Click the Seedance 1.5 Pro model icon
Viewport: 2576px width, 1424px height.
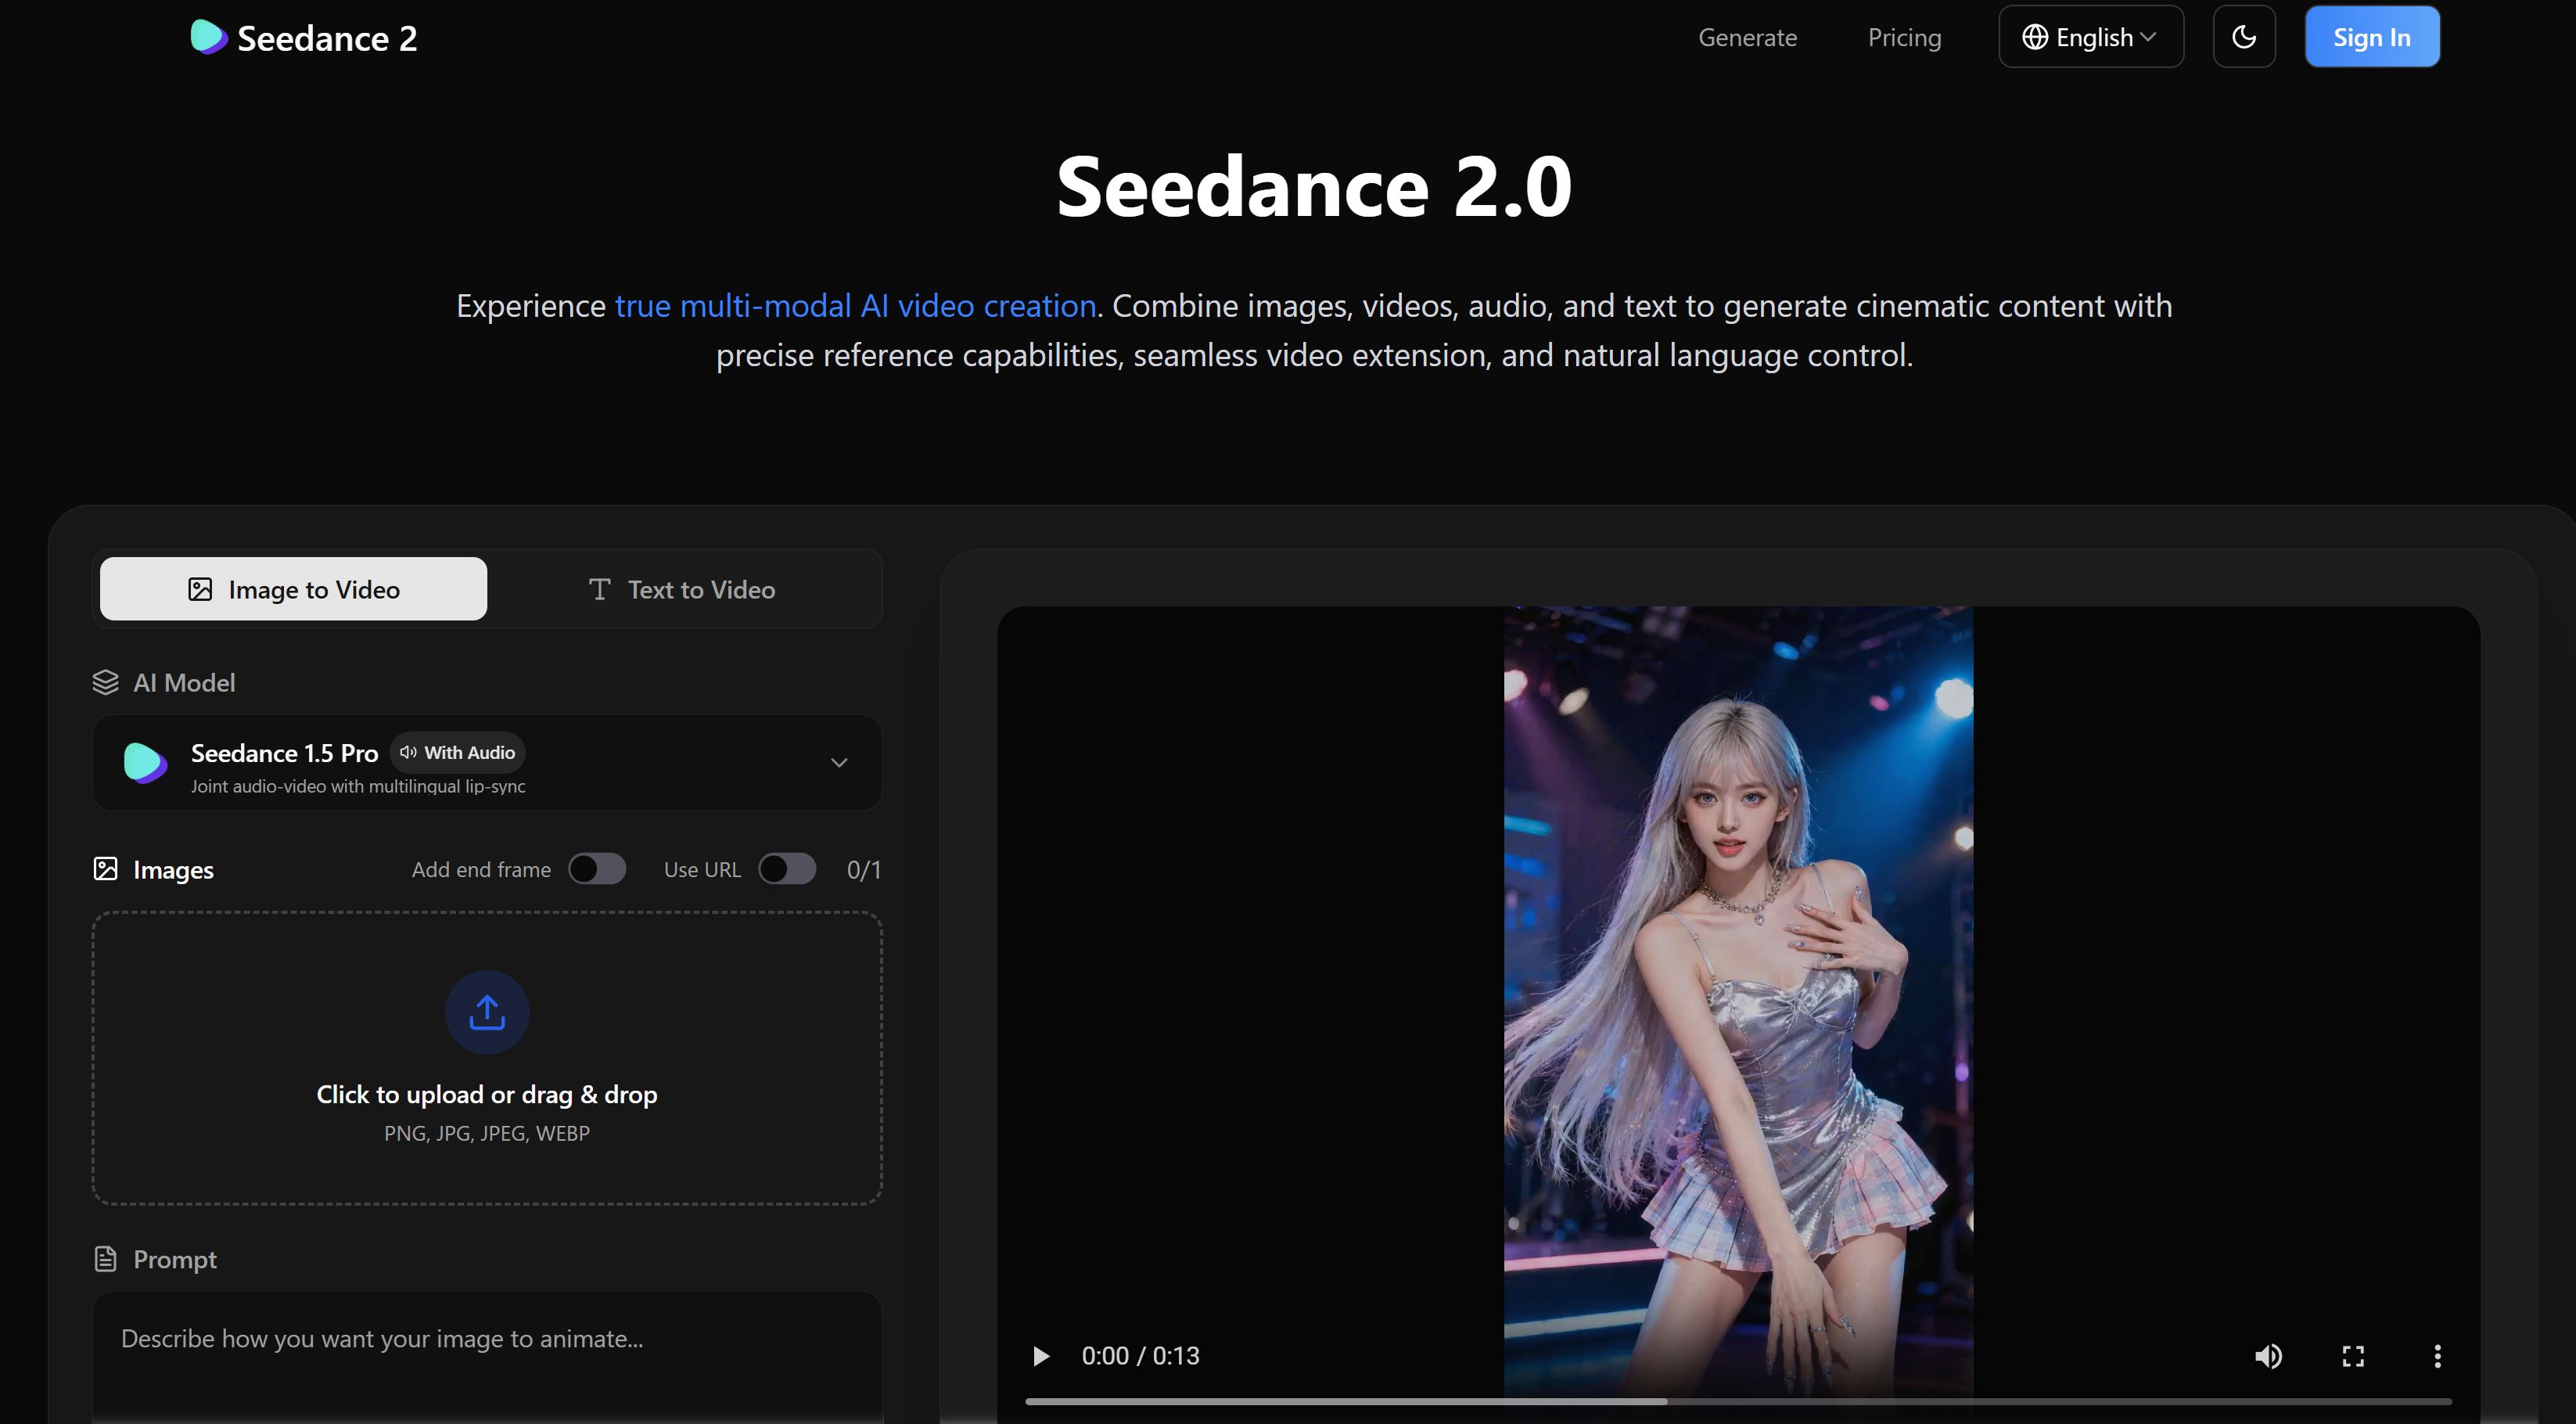145,762
